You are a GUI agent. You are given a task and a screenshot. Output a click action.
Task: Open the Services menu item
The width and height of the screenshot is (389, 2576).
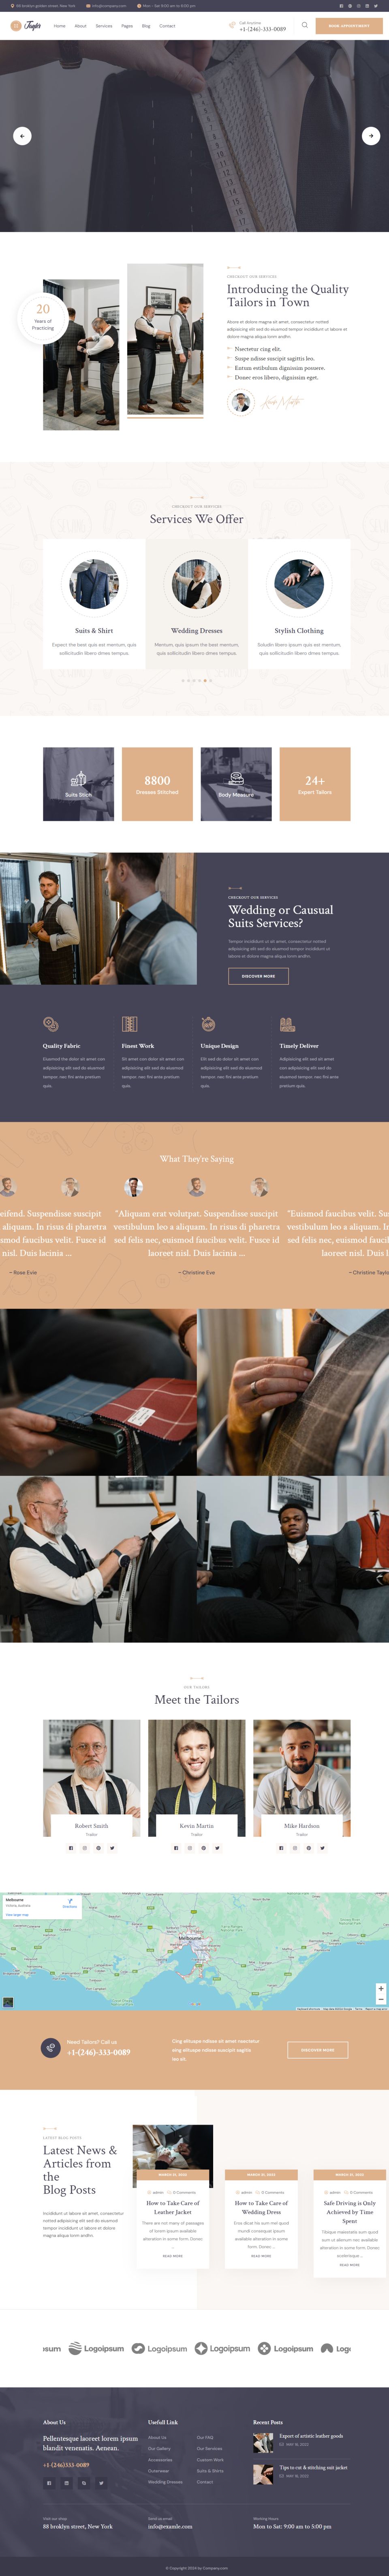pos(104,26)
